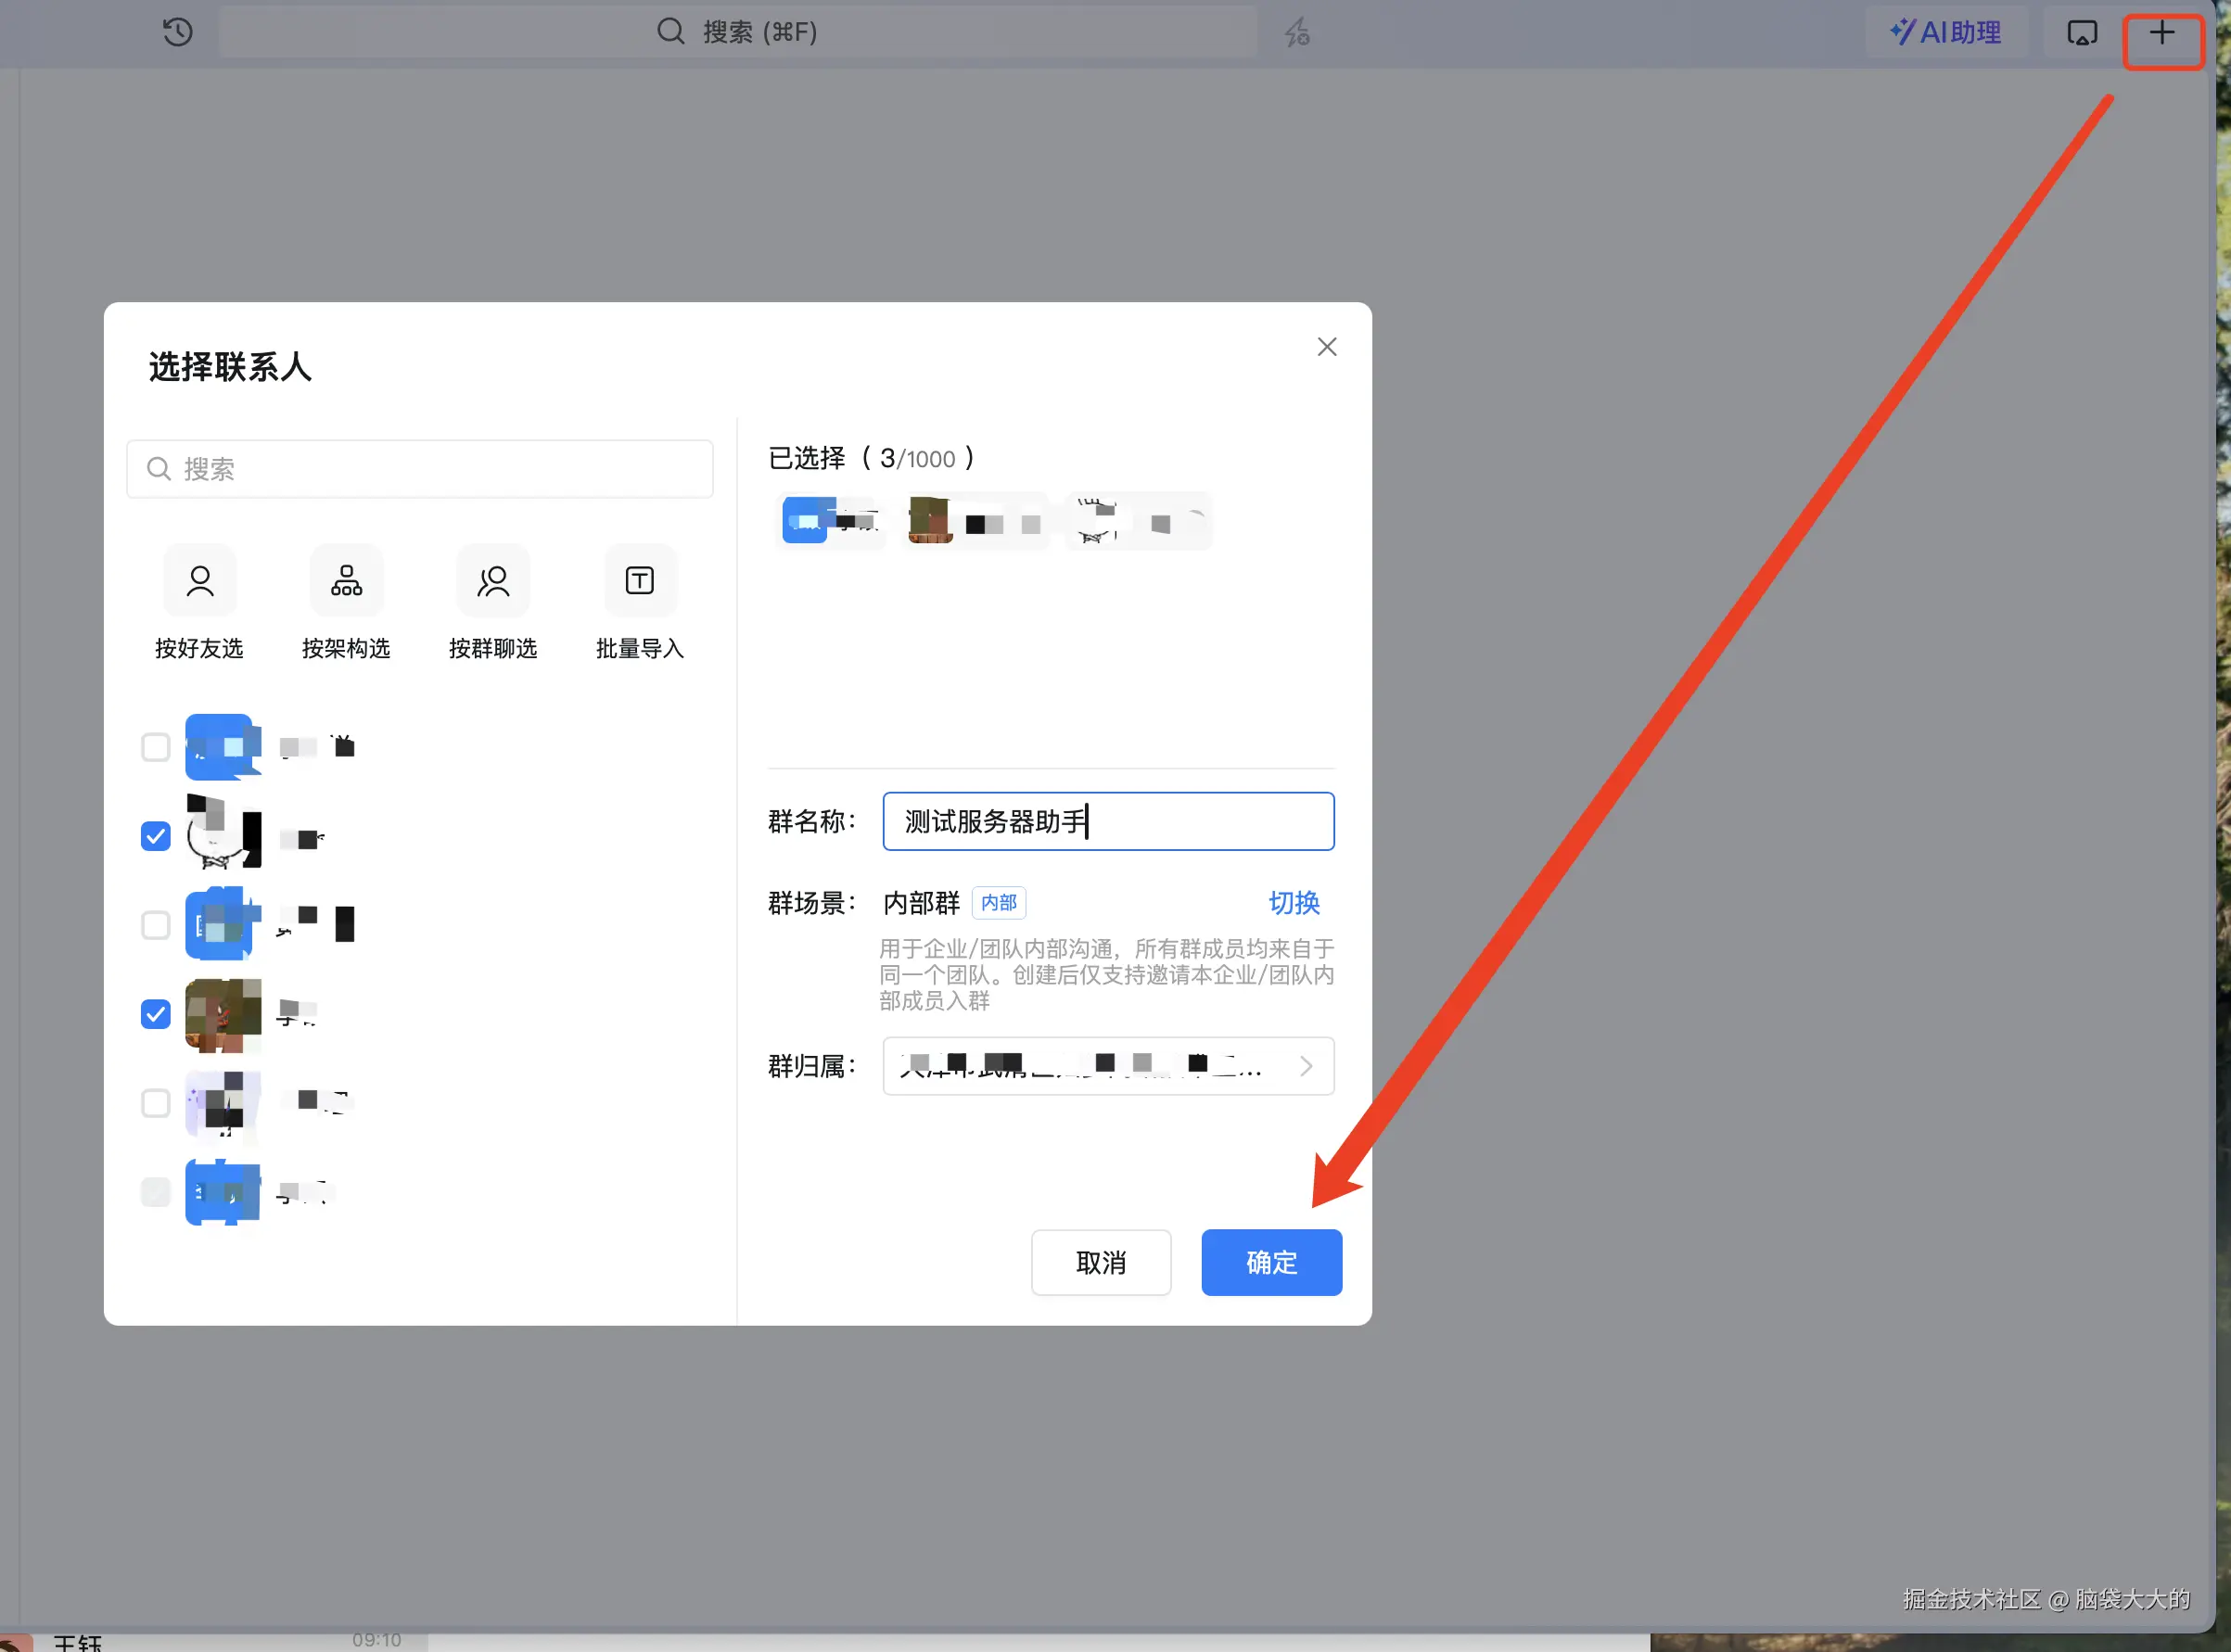
Task: Click the 确定 confirm button
Action: pos(1271,1263)
